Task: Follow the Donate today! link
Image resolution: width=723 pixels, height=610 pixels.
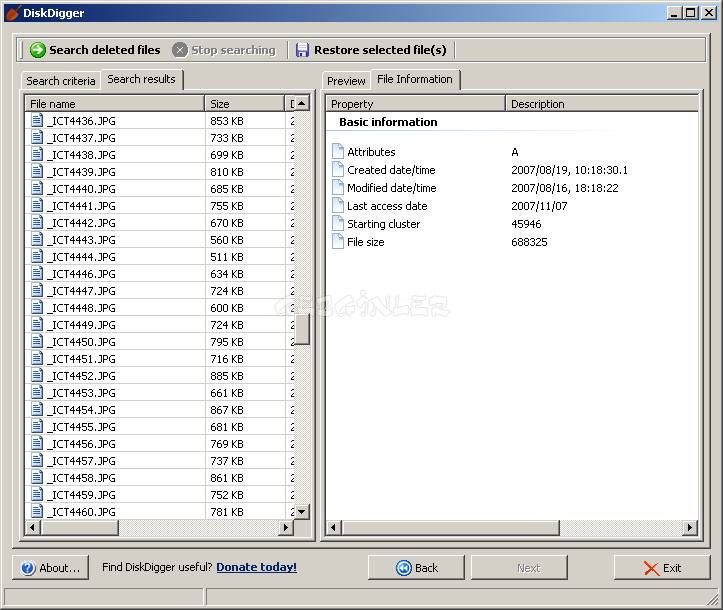Action: 256,567
